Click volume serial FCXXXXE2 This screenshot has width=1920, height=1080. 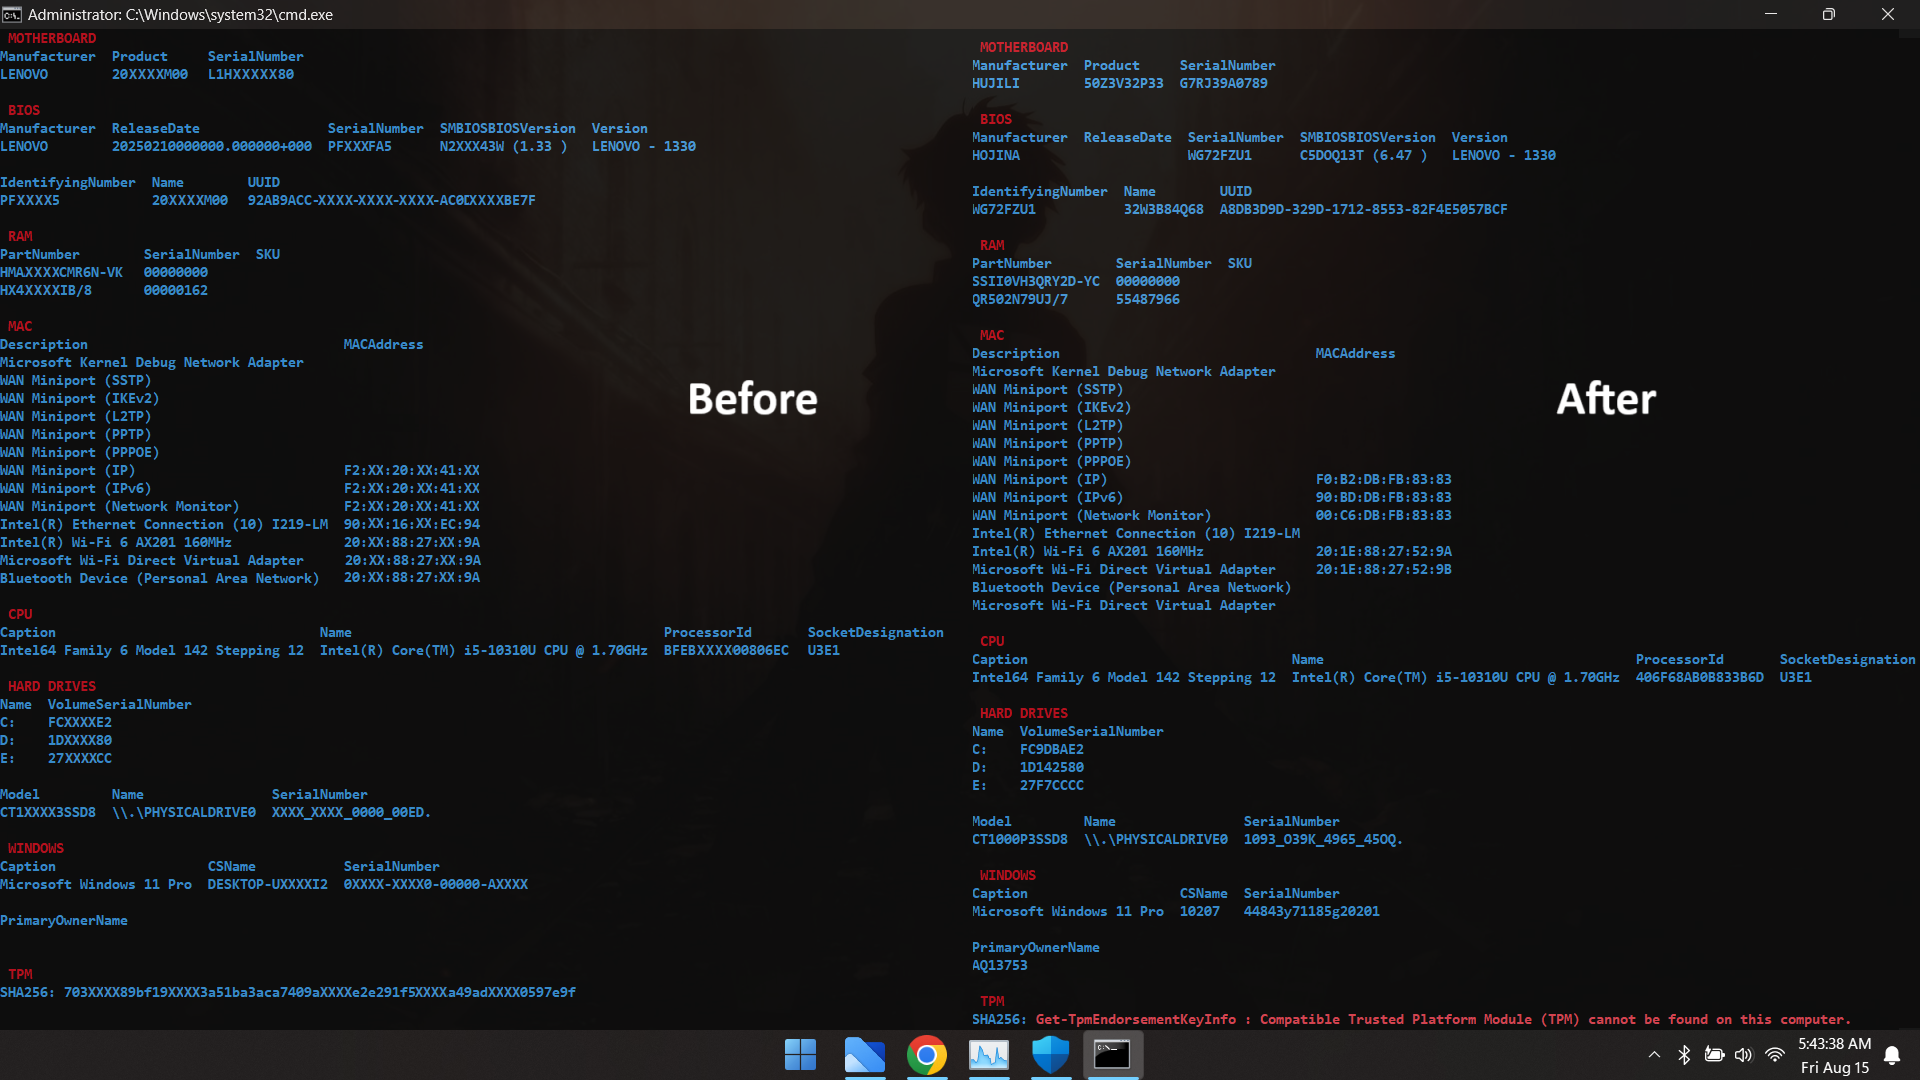click(x=80, y=722)
